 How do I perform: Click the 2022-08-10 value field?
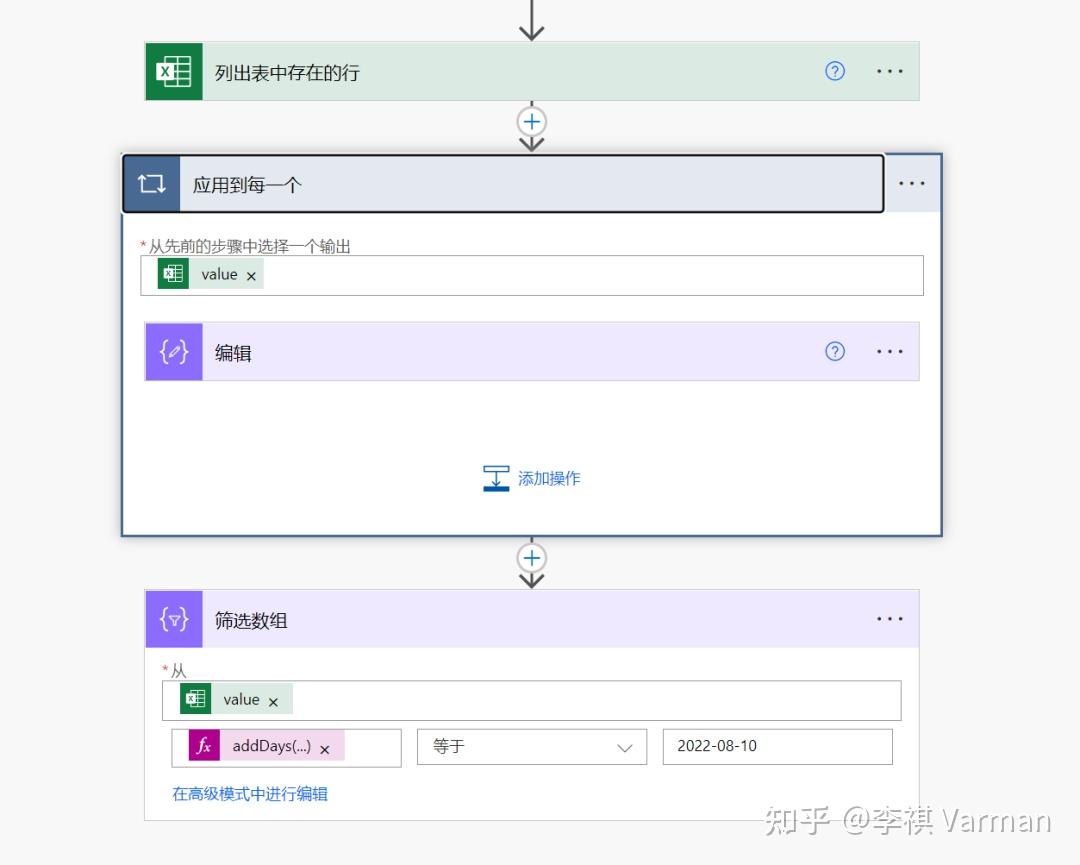(x=778, y=747)
